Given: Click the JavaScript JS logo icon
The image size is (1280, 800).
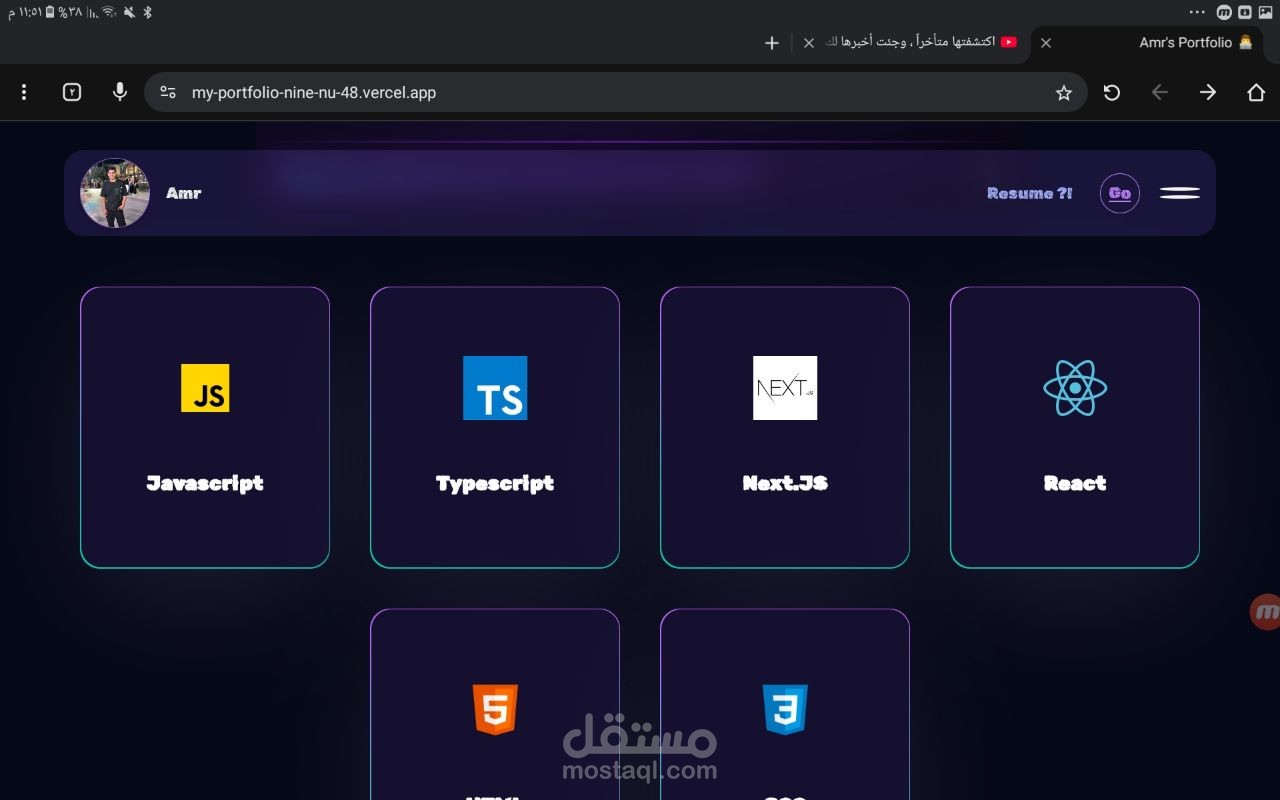Looking at the screenshot, I should click(x=205, y=388).
